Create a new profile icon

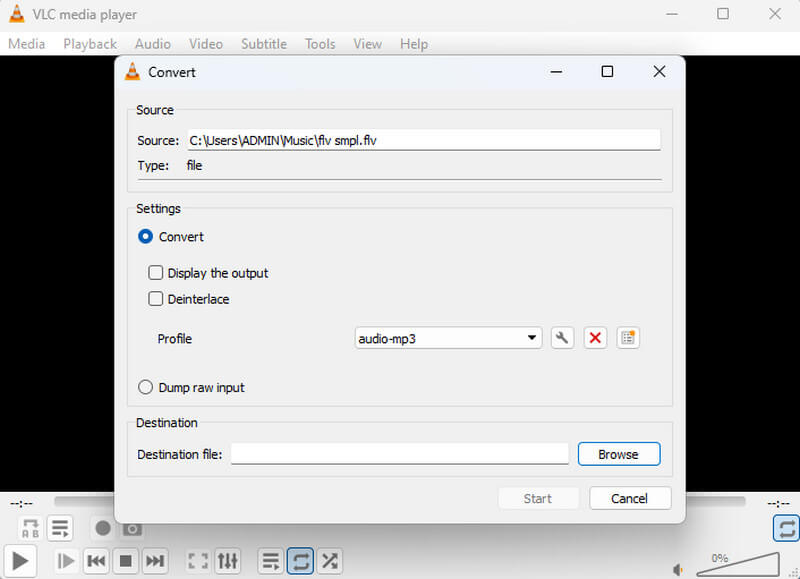628,338
